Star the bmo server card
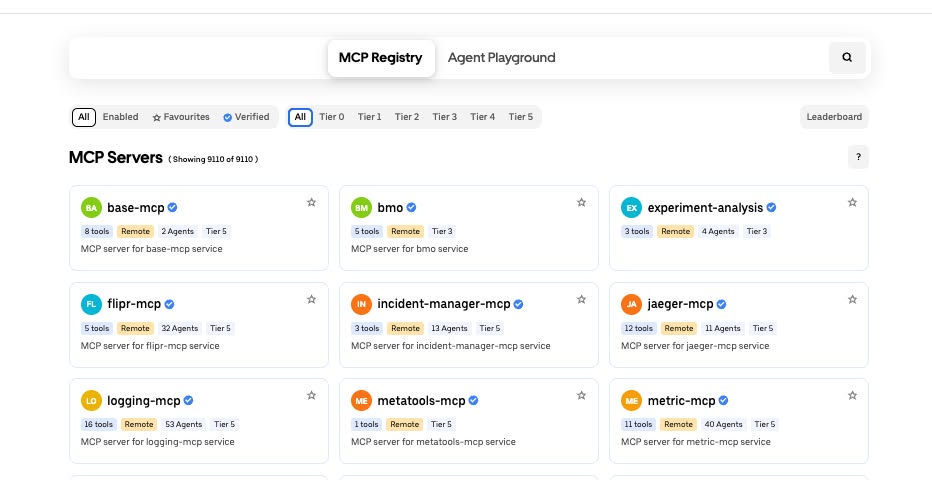The width and height of the screenshot is (932, 480). [x=581, y=203]
